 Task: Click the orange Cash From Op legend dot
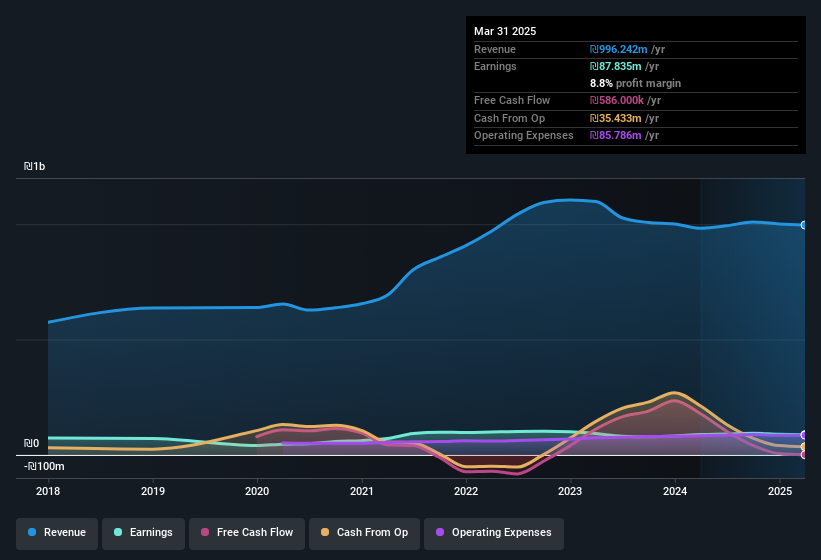click(x=325, y=532)
